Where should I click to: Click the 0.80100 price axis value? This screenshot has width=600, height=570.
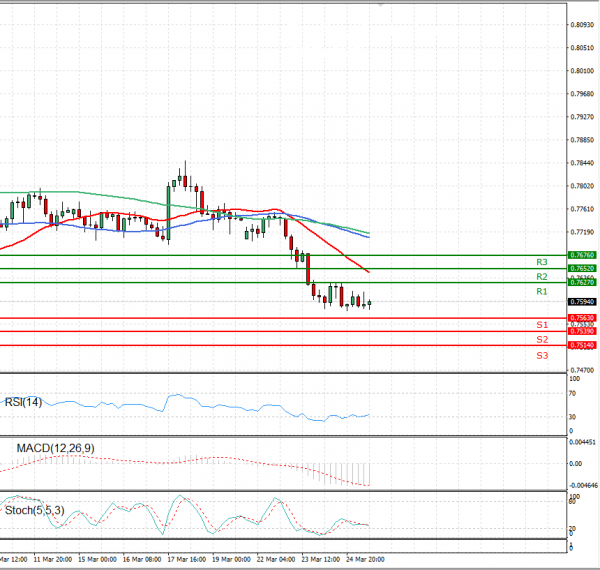click(x=582, y=71)
